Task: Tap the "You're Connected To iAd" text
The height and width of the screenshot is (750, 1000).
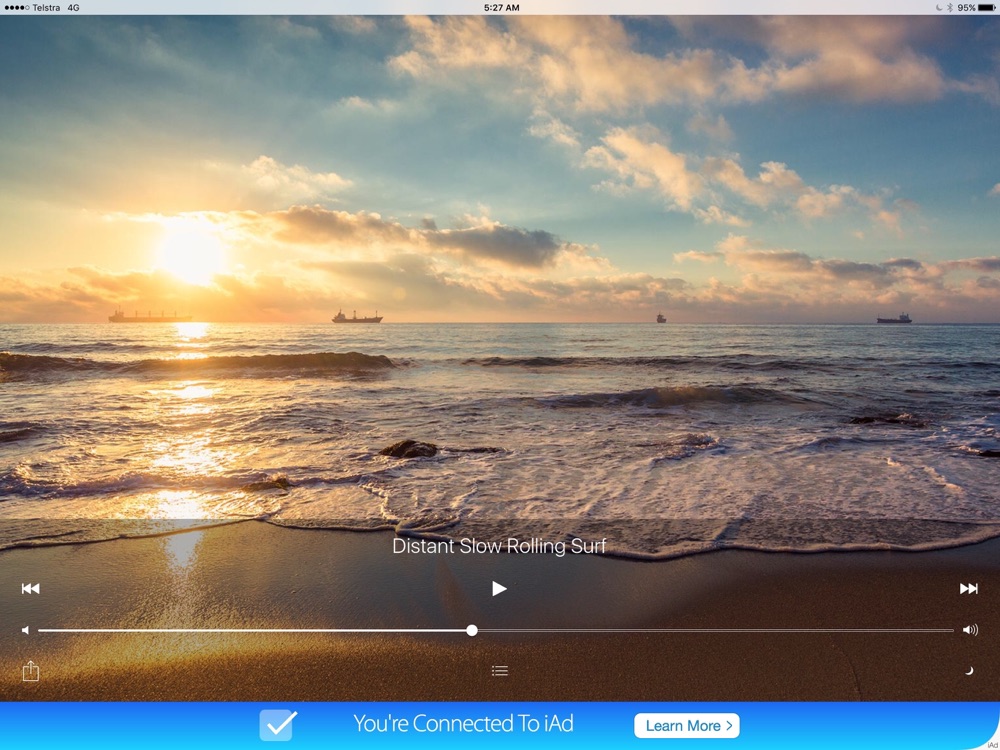Action: click(464, 724)
